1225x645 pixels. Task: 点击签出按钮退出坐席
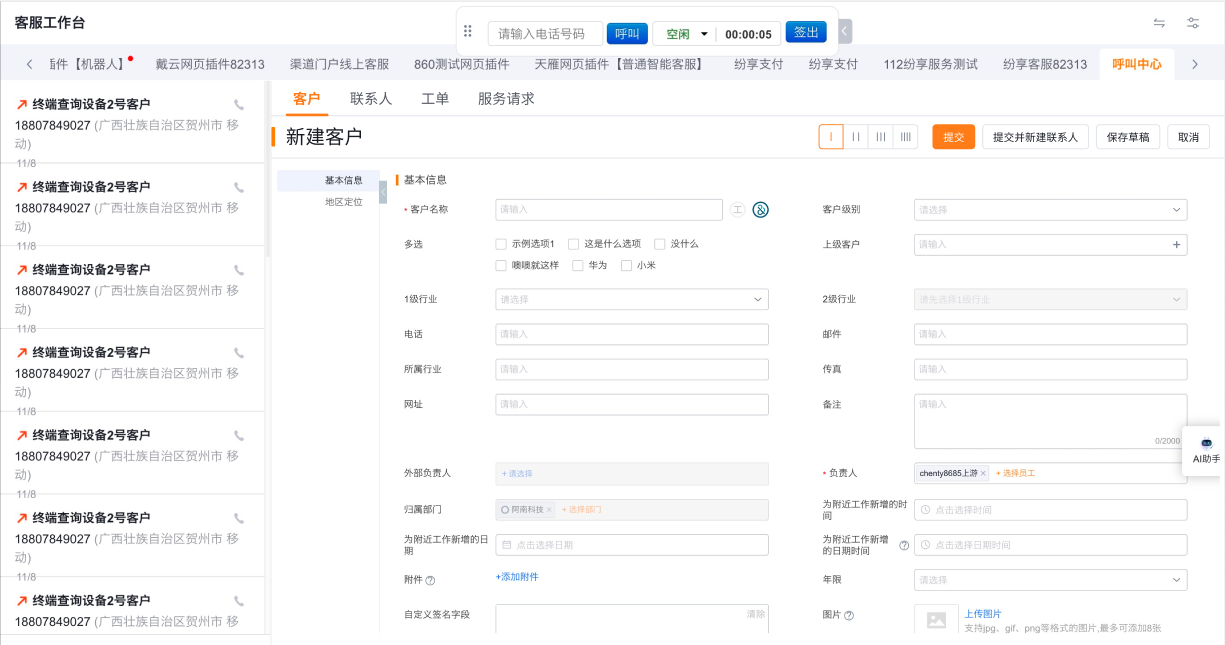[x=806, y=32]
